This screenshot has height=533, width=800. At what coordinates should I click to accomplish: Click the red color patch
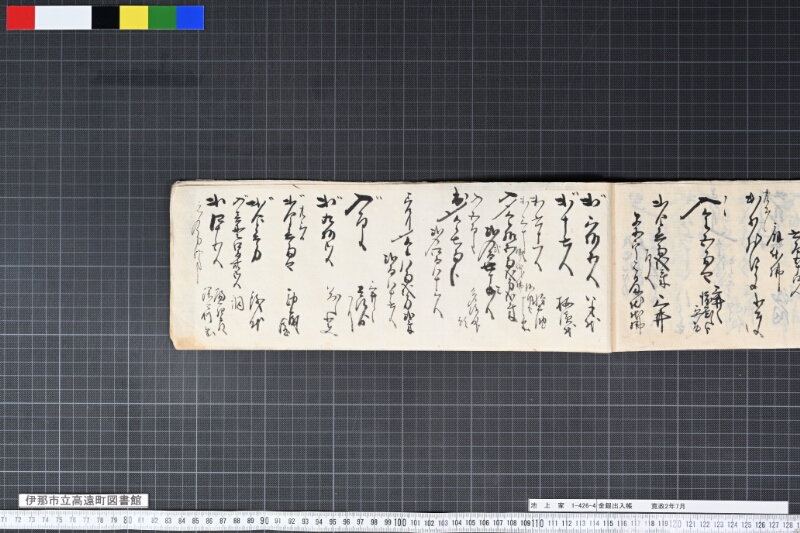click(x=20, y=17)
